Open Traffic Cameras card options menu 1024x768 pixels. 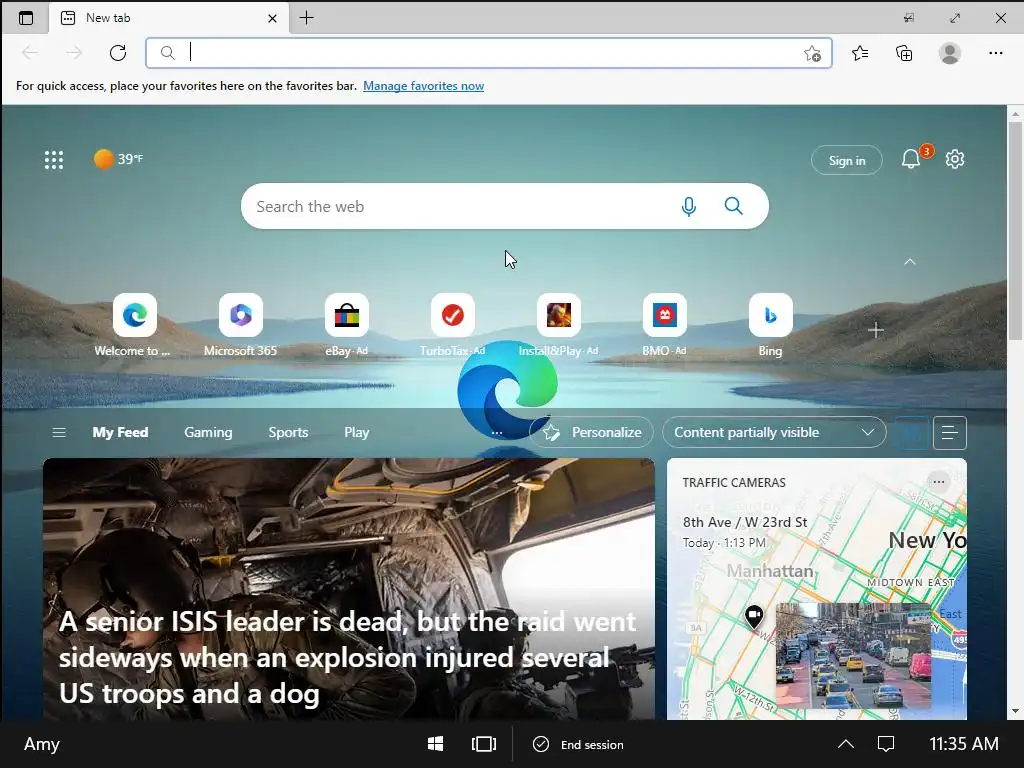click(938, 482)
